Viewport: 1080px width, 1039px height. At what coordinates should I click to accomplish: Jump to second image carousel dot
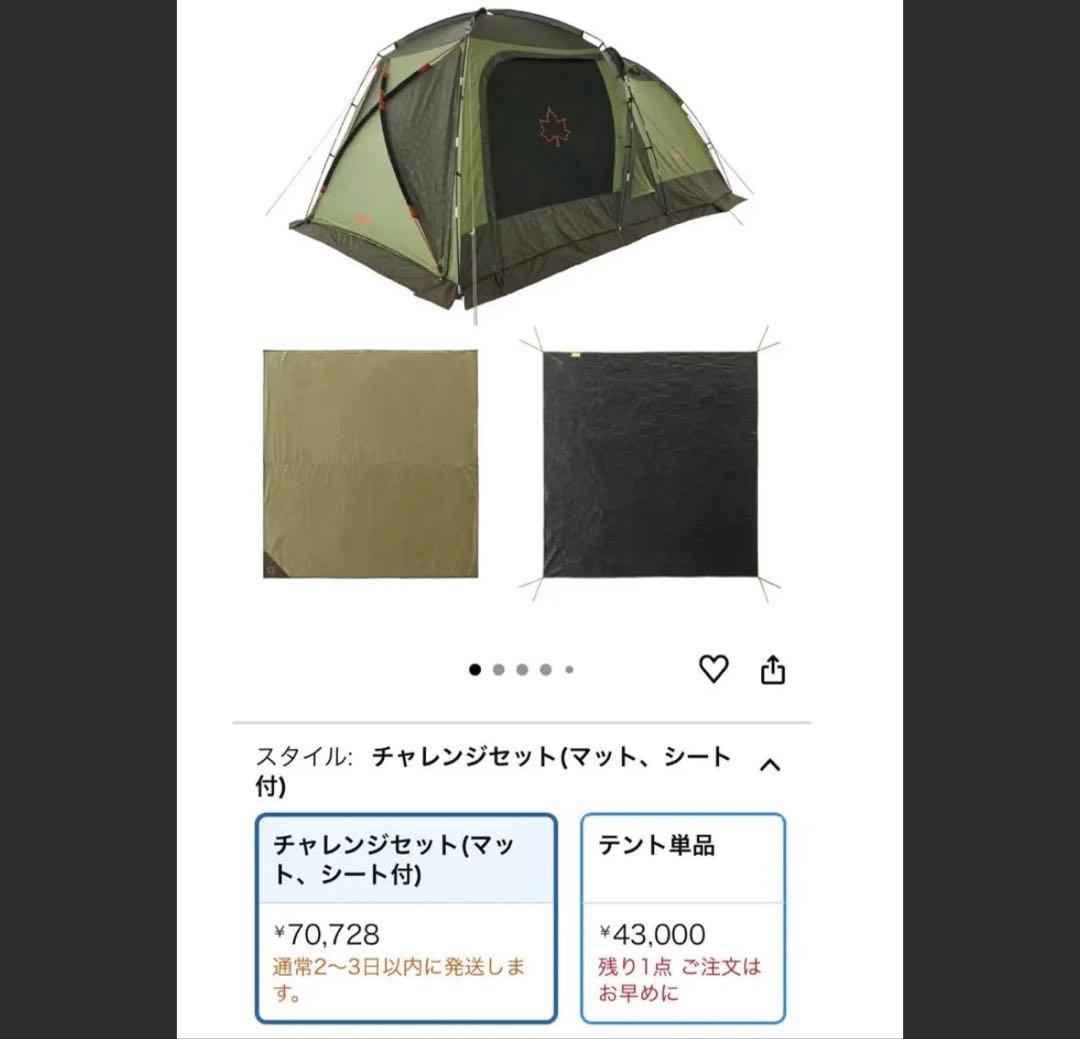tap(499, 670)
